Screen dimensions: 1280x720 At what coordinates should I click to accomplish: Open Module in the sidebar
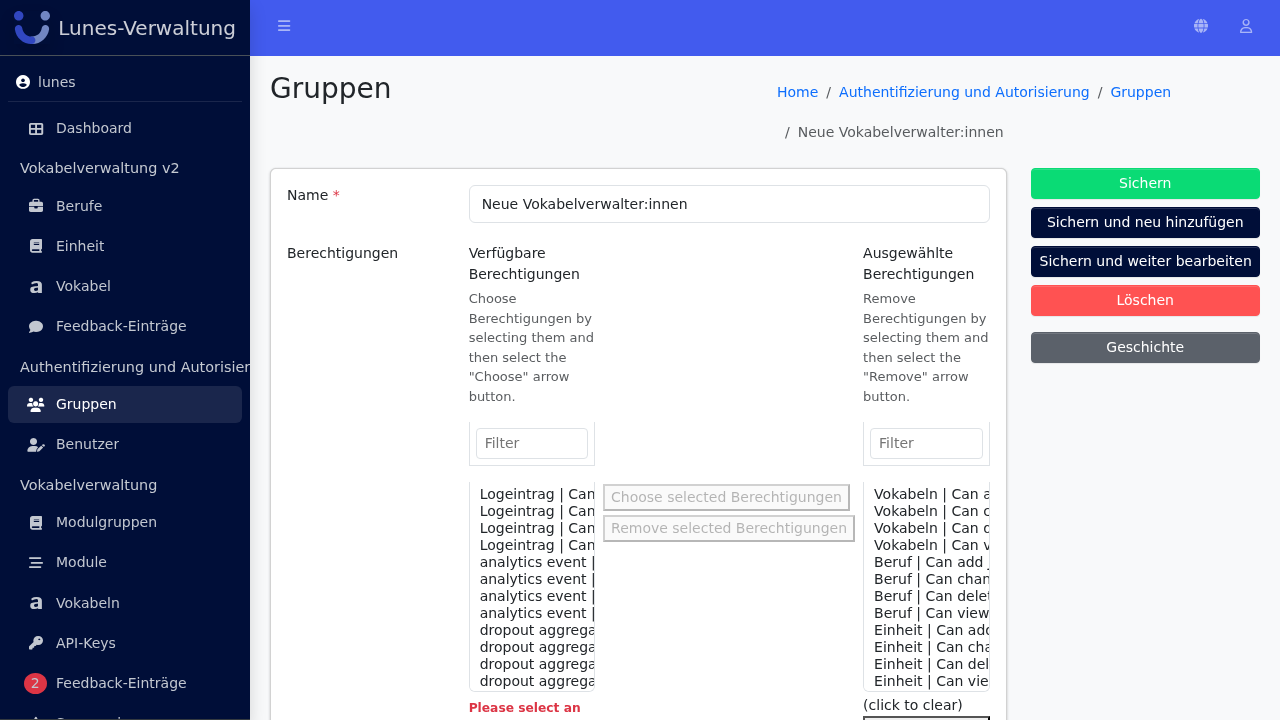click(125, 562)
